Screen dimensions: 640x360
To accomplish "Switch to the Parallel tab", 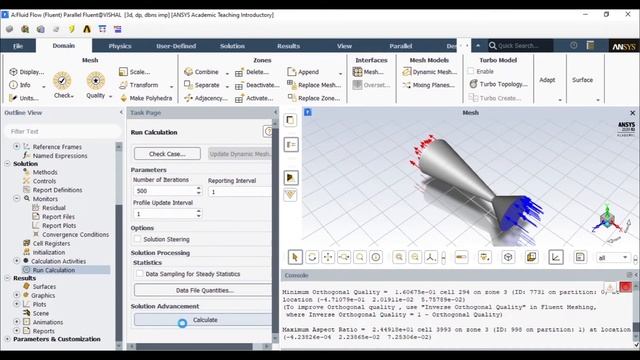I will click(x=400, y=46).
